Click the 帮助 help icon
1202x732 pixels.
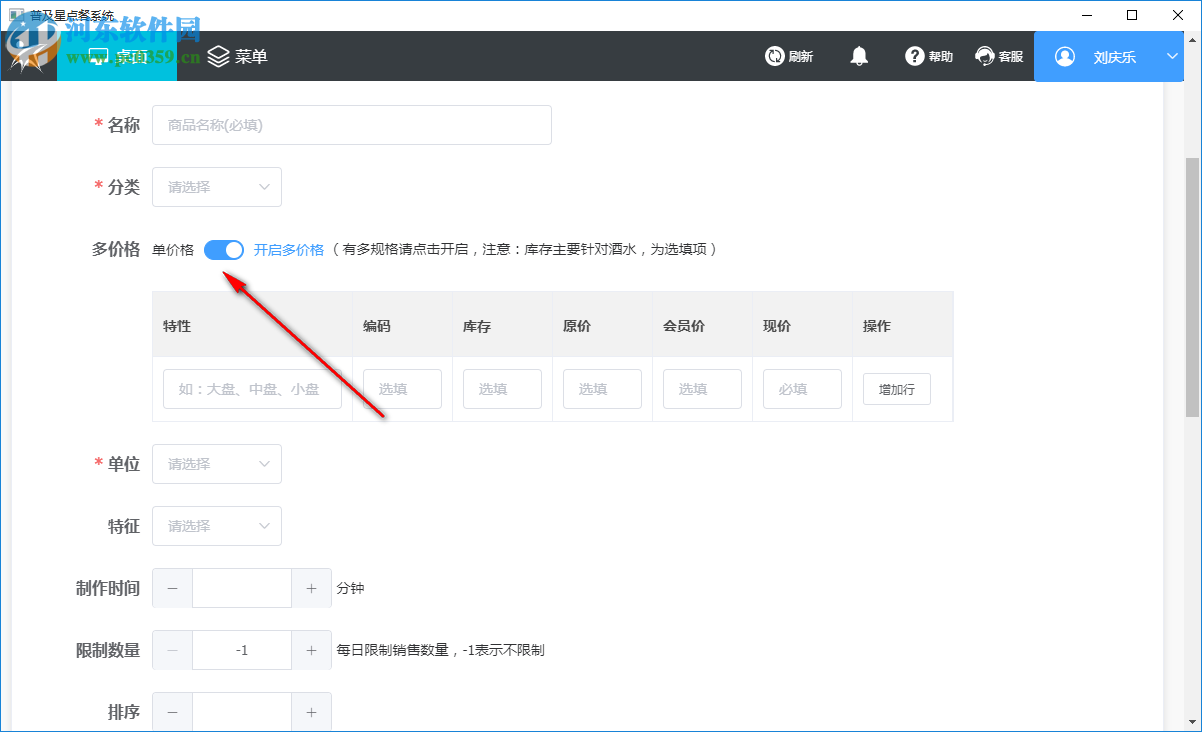point(913,56)
